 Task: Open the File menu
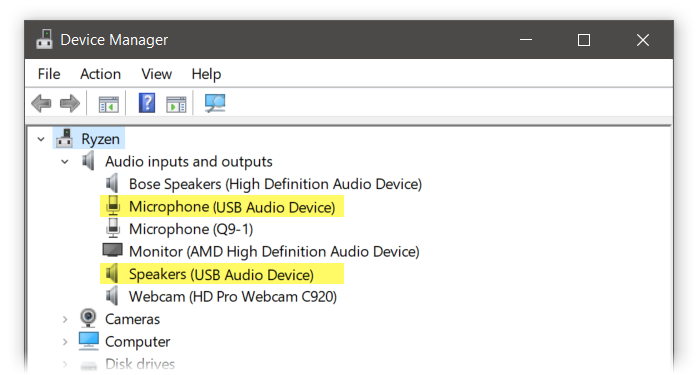click(x=49, y=74)
